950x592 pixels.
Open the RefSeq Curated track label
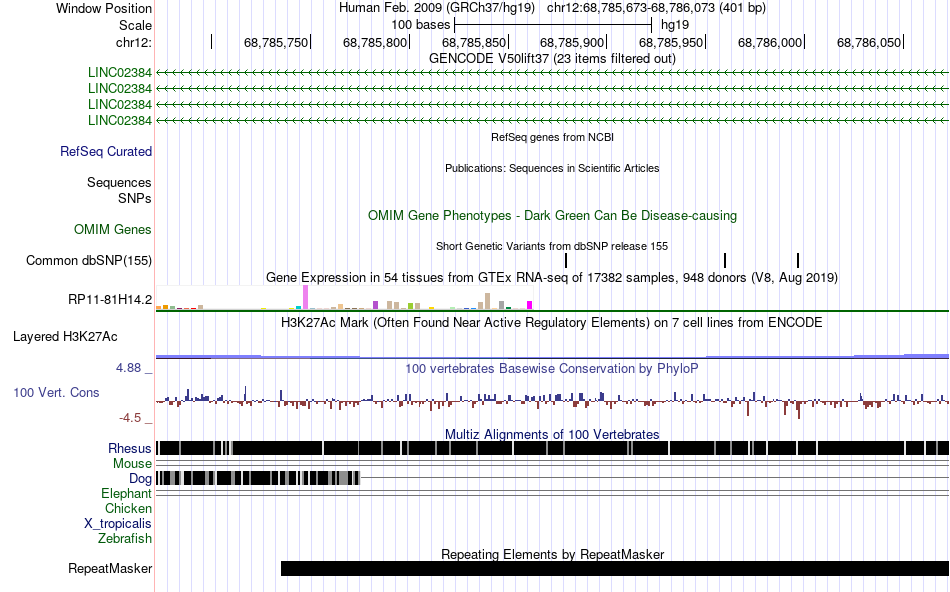105,151
